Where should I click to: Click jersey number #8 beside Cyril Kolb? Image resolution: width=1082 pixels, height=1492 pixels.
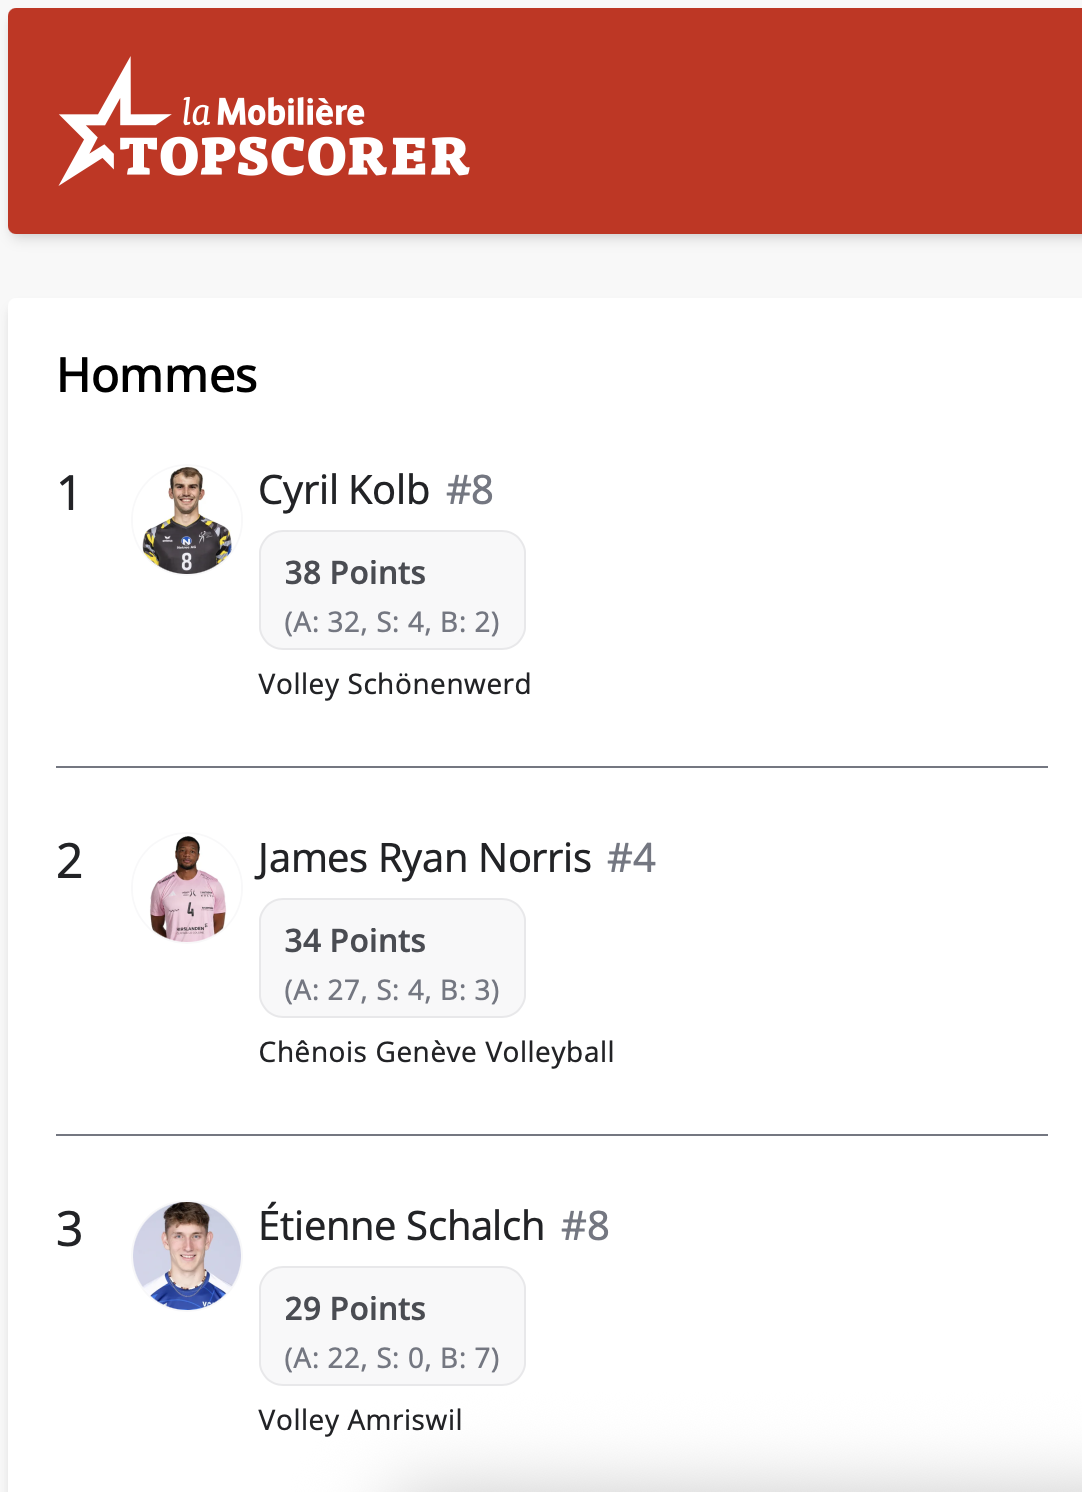click(x=469, y=491)
